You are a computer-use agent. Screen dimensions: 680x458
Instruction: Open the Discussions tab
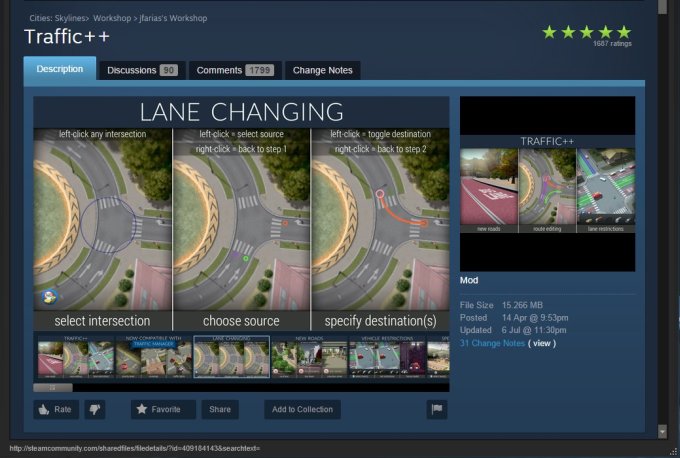(143, 70)
